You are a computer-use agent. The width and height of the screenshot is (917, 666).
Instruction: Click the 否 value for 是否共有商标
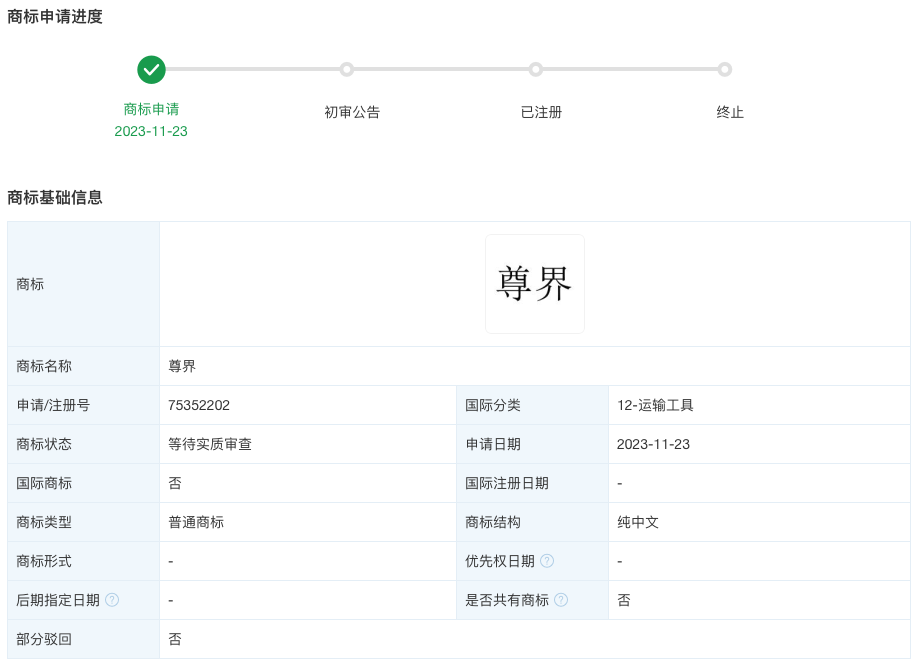(624, 600)
